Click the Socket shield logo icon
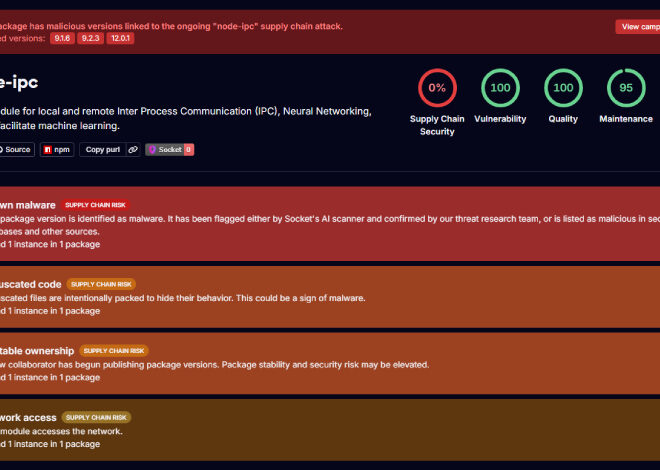The height and width of the screenshot is (470, 660). click(152, 150)
